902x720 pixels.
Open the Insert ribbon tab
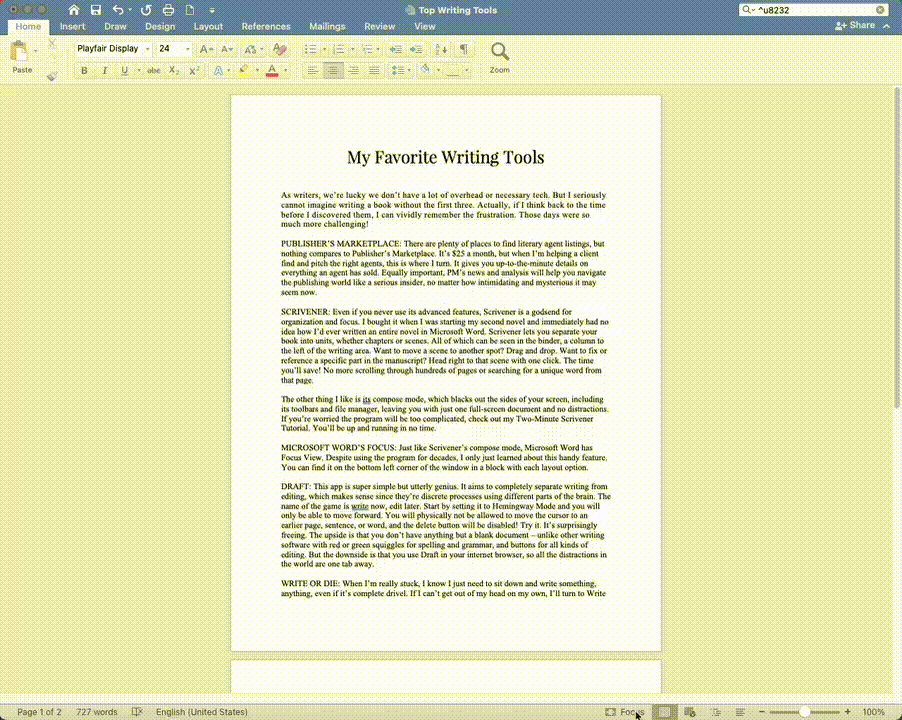click(72, 26)
